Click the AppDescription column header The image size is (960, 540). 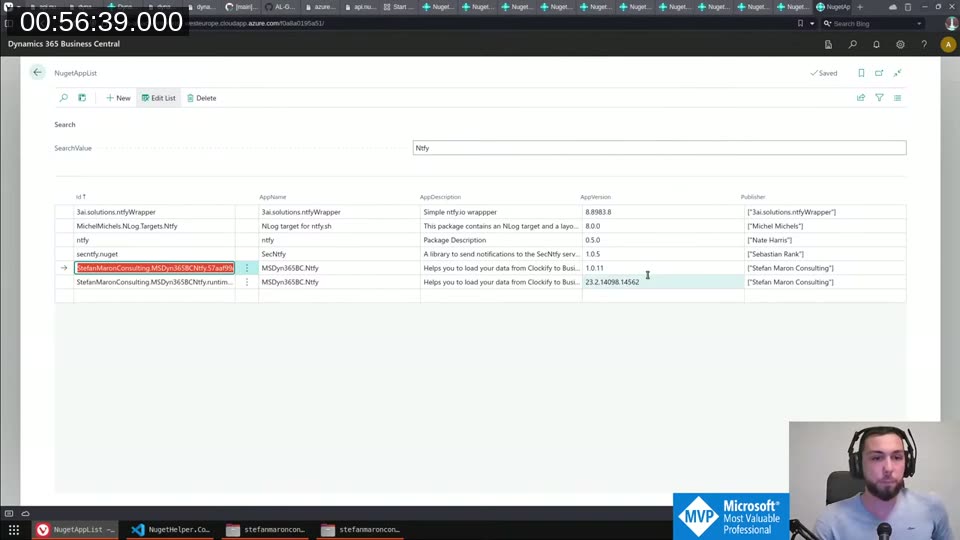[440, 197]
